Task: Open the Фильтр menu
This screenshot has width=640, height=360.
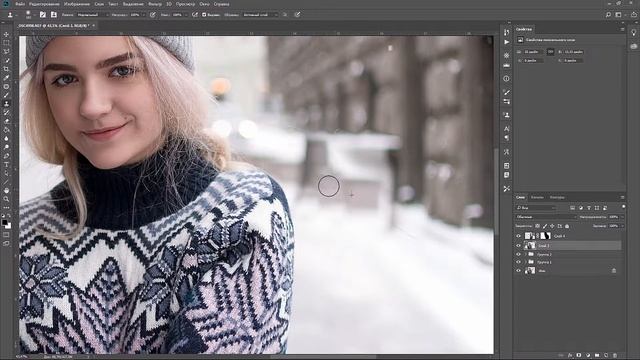Action: (x=155, y=4)
